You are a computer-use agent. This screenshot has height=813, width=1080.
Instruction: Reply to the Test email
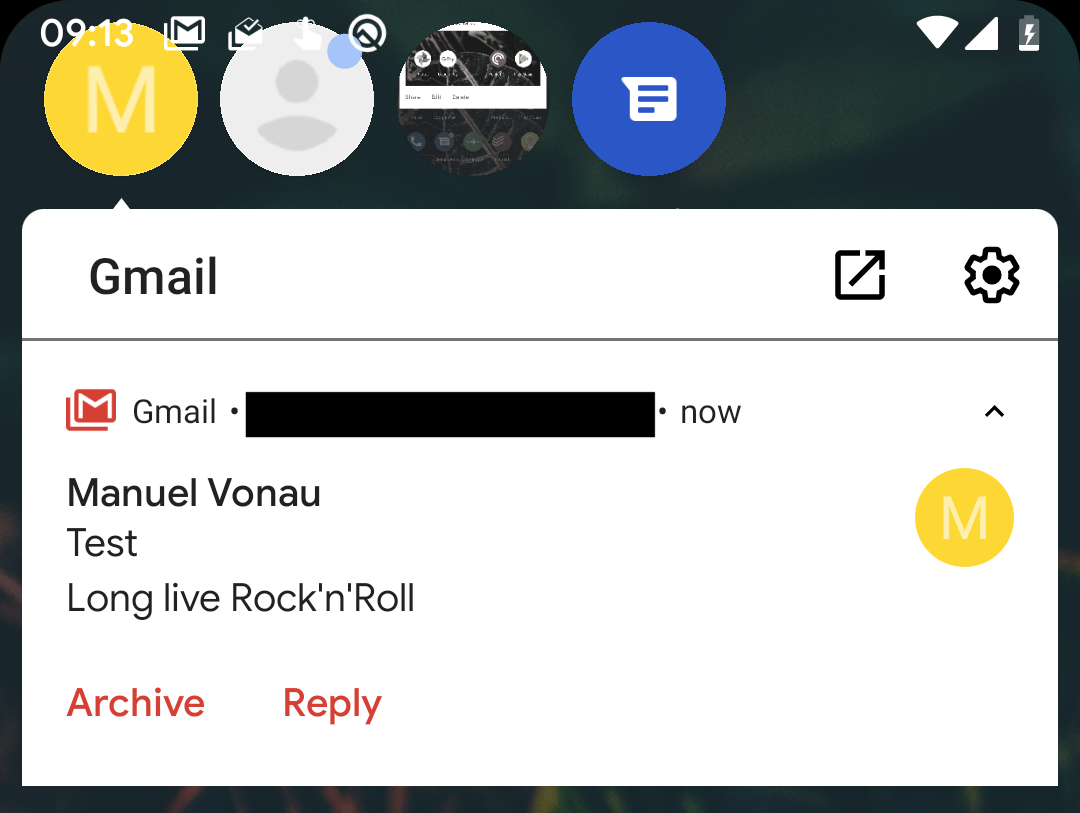point(331,702)
